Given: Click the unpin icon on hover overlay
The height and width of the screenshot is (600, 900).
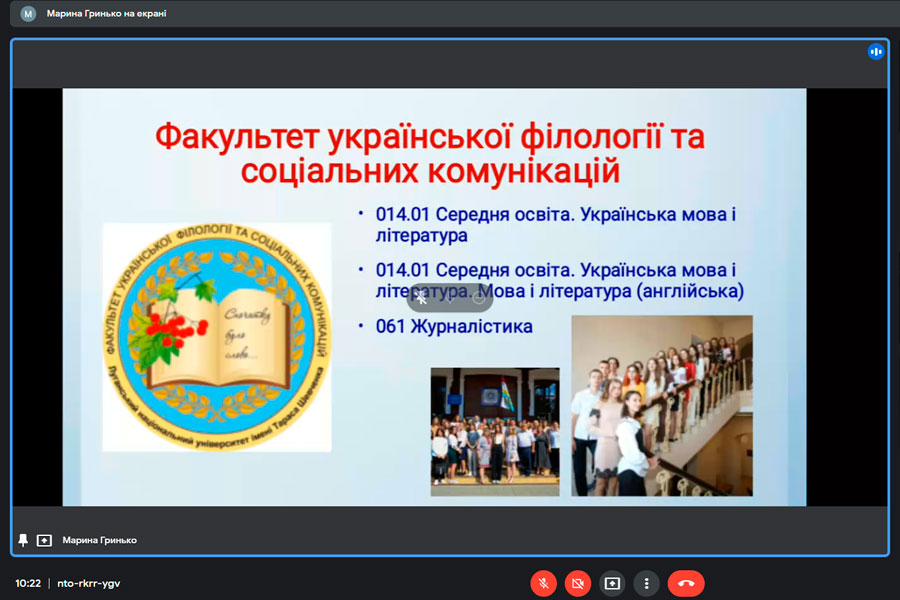Looking at the screenshot, I should (422, 298).
